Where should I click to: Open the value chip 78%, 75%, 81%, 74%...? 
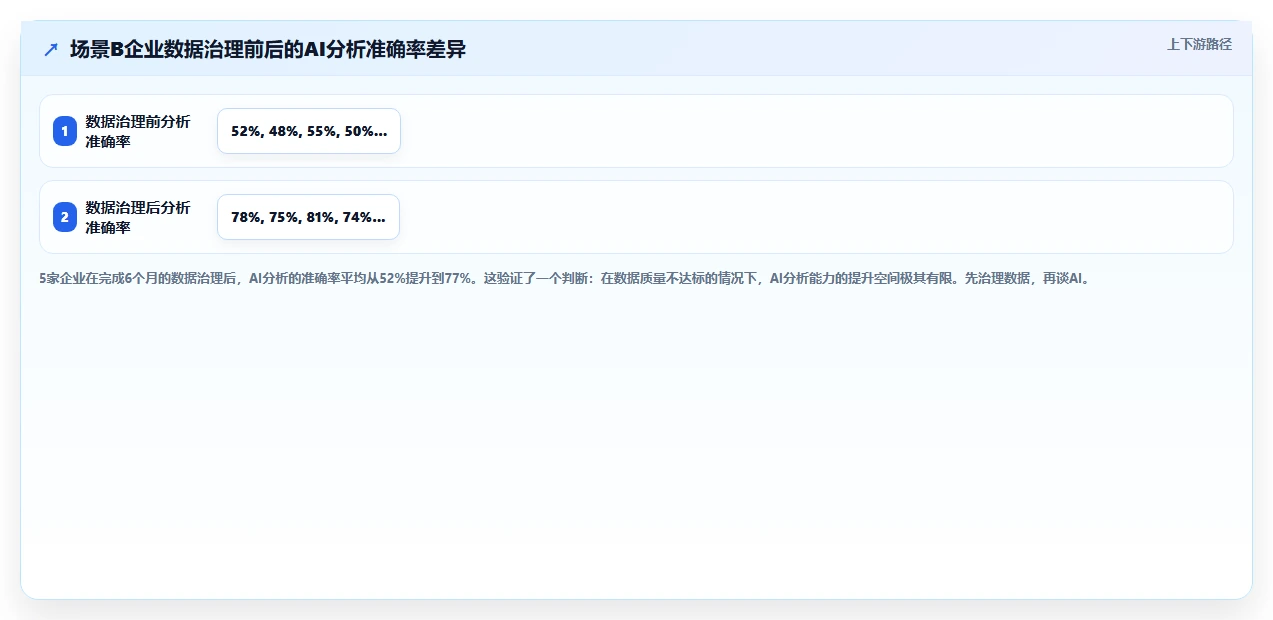click(309, 217)
